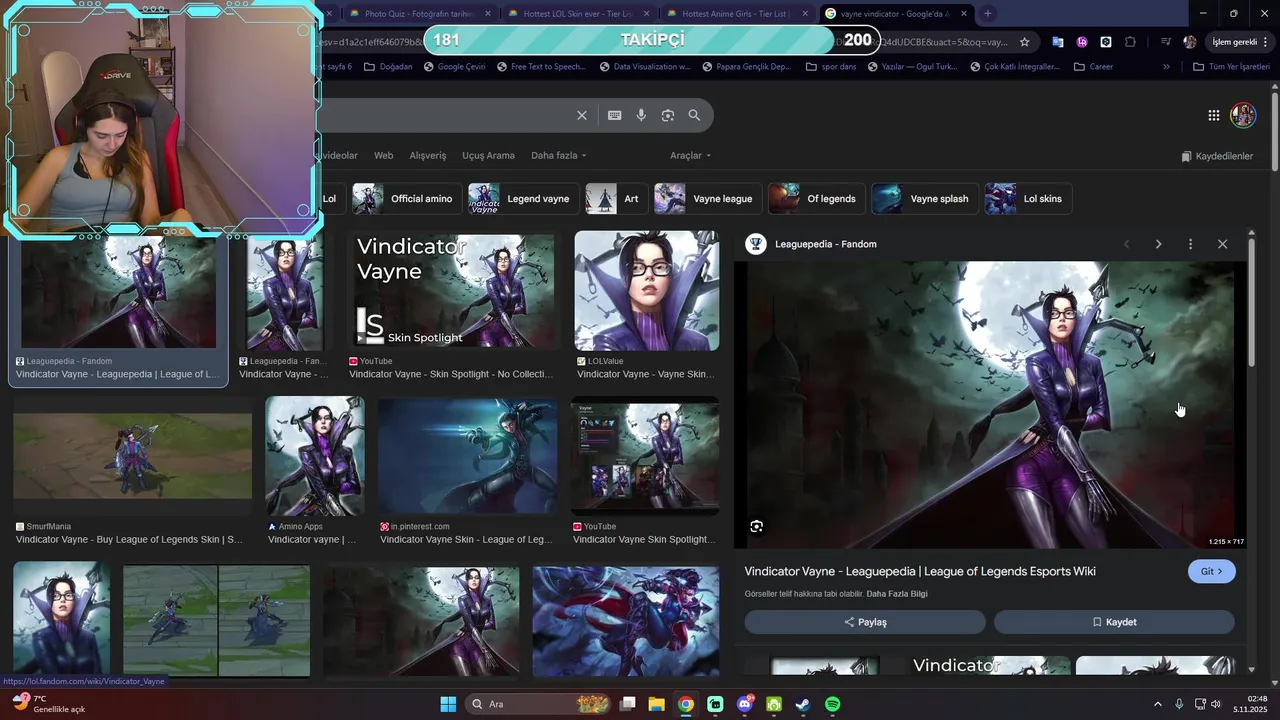
Task: Open Vindicator Vayne Leaguepedia title link
Action: 920,572
